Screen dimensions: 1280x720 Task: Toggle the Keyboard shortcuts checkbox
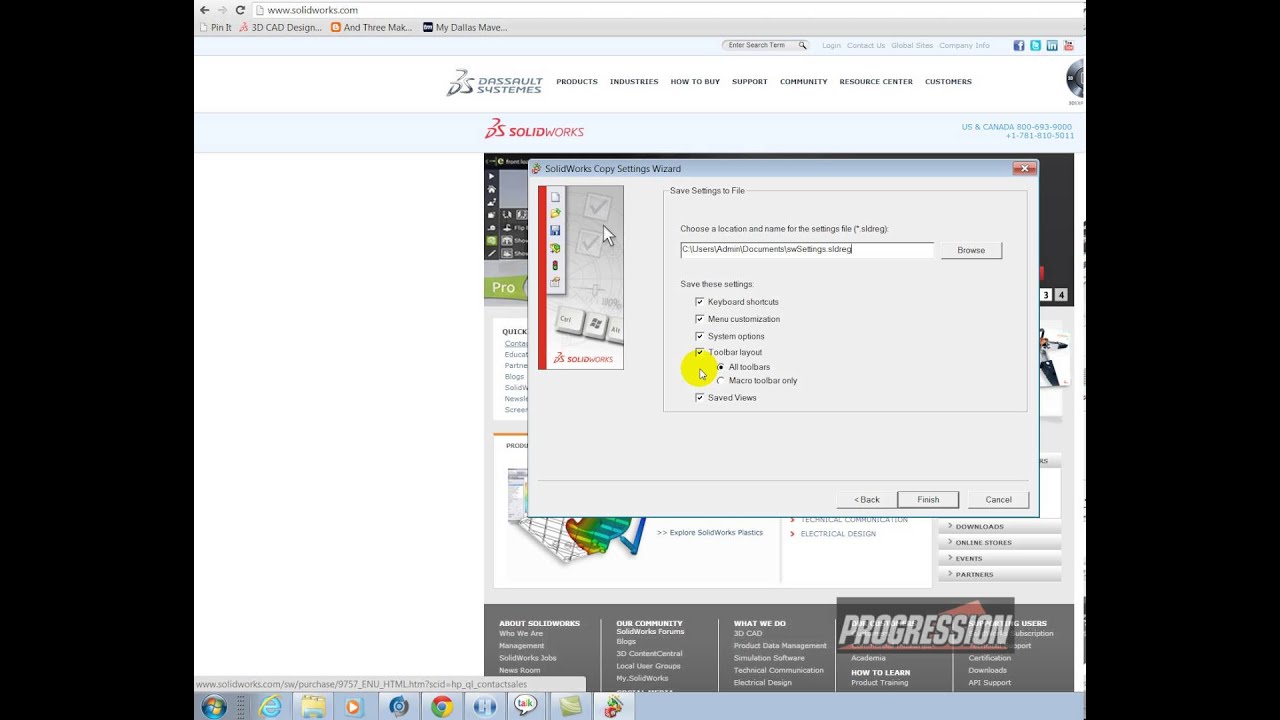[700, 301]
